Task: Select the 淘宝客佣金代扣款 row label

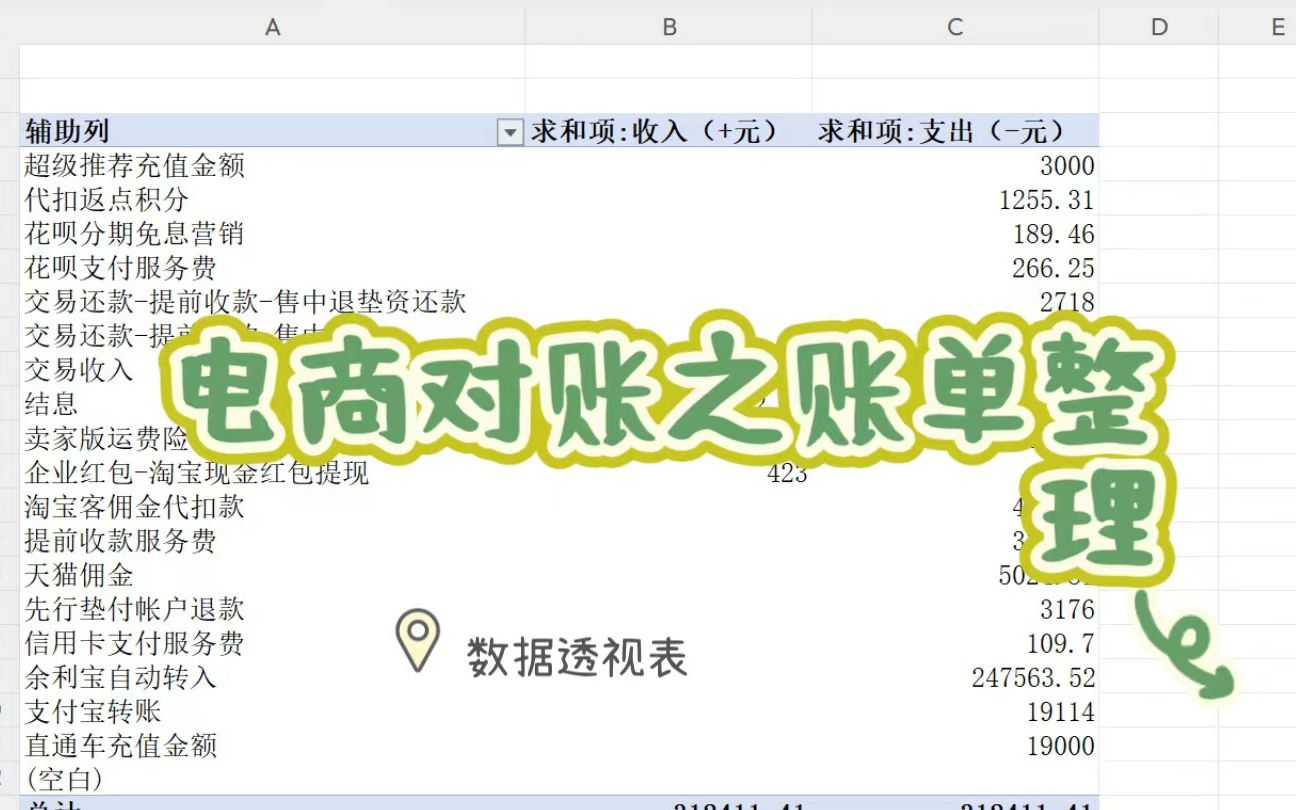Action: click(x=134, y=506)
